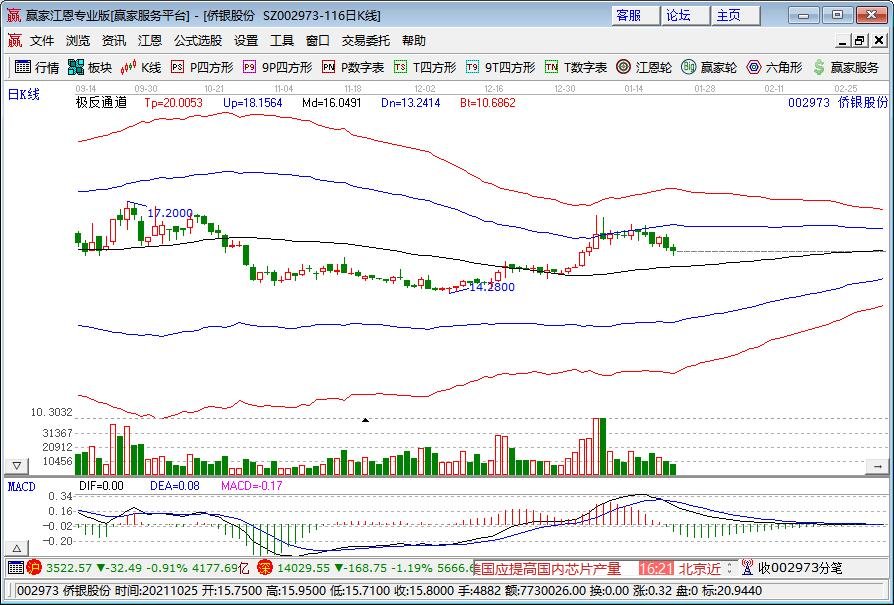894x605 pixels.
Task: Launch the 江恩轮 Gann wheel
Action: (644, 67)
